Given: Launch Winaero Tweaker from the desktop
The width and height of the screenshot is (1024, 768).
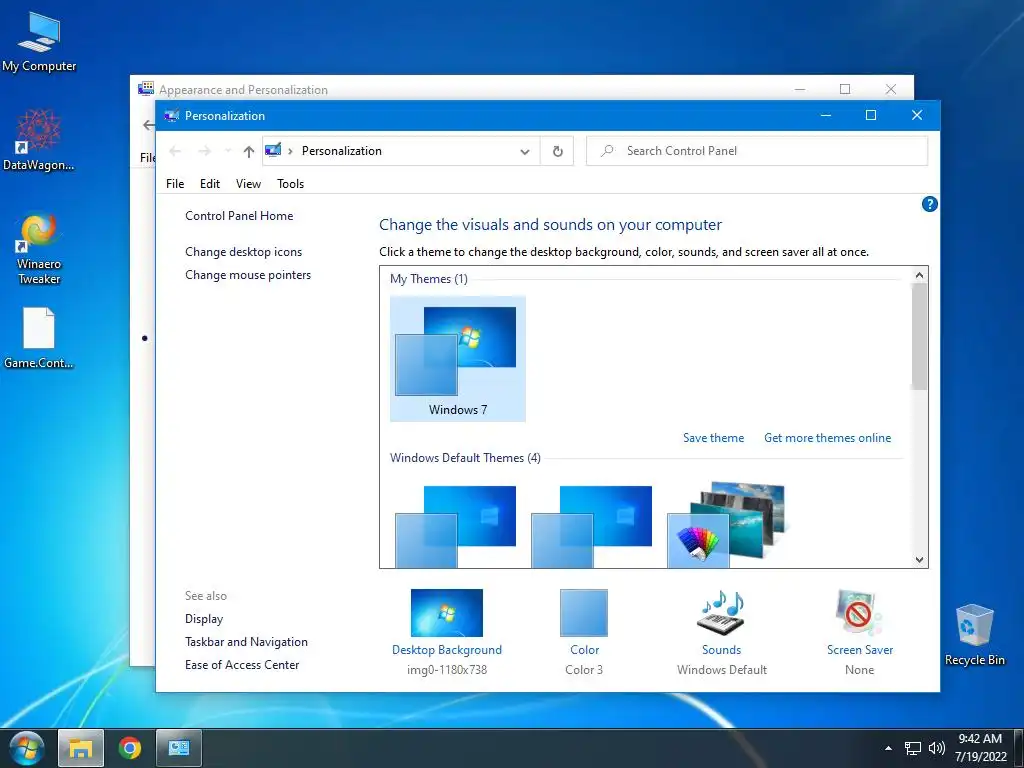Looking at the screenshot, I should [x=39, y=248].
